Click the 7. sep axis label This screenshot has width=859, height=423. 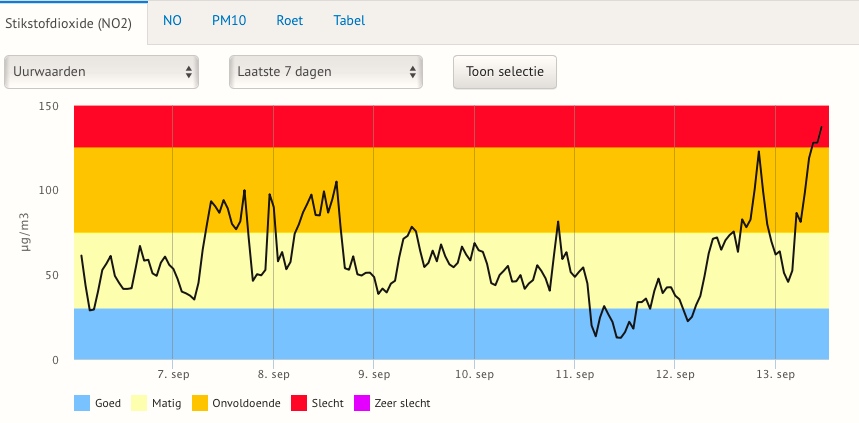(173, 375)
